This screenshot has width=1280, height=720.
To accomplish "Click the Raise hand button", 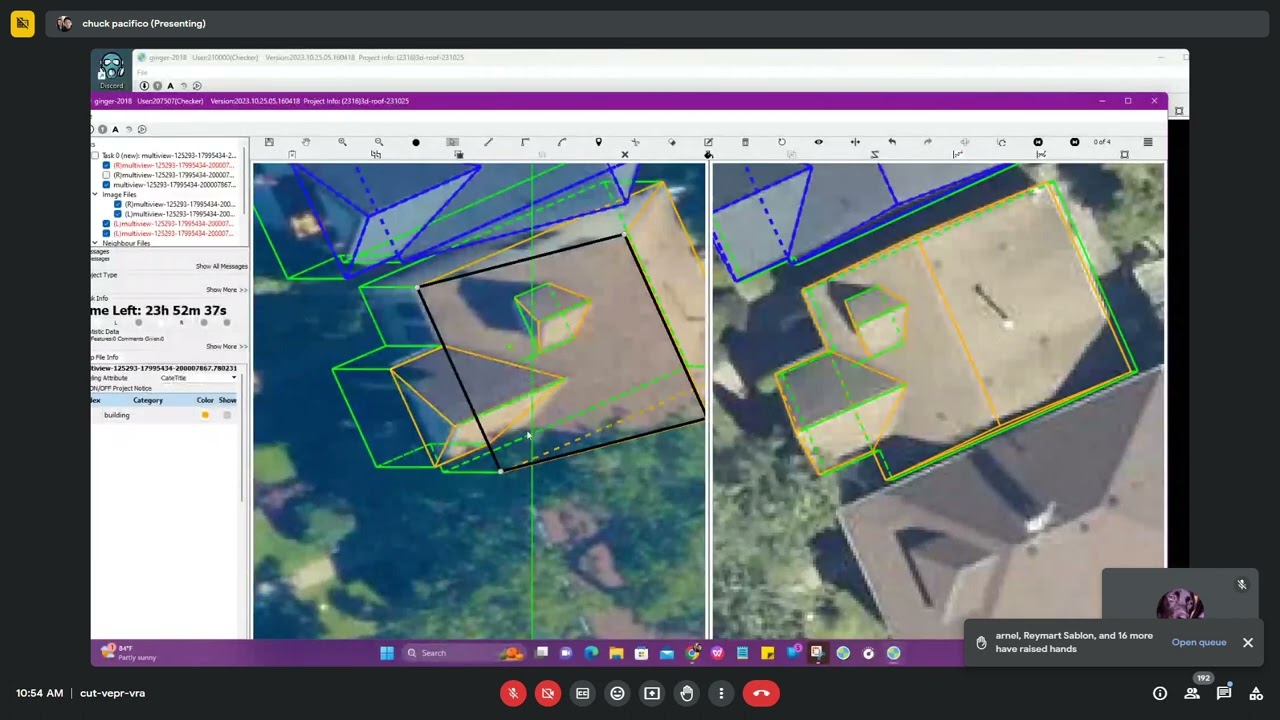I will click(x=687, y=693).
